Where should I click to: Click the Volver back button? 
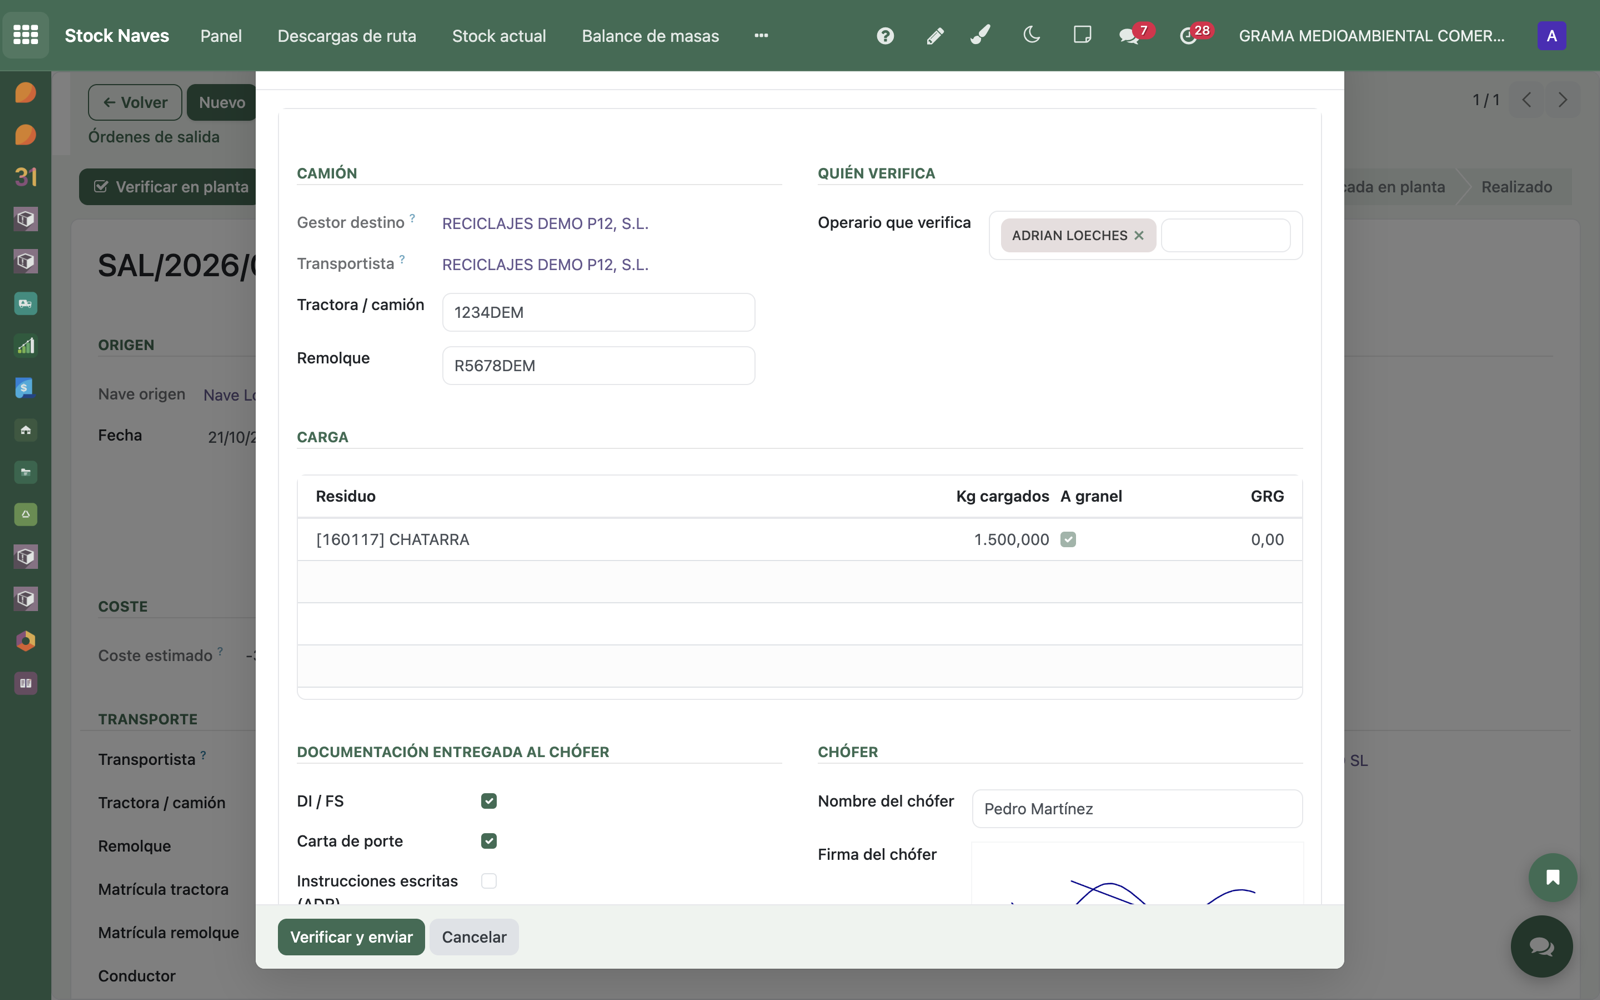click(x=135, y=102)
